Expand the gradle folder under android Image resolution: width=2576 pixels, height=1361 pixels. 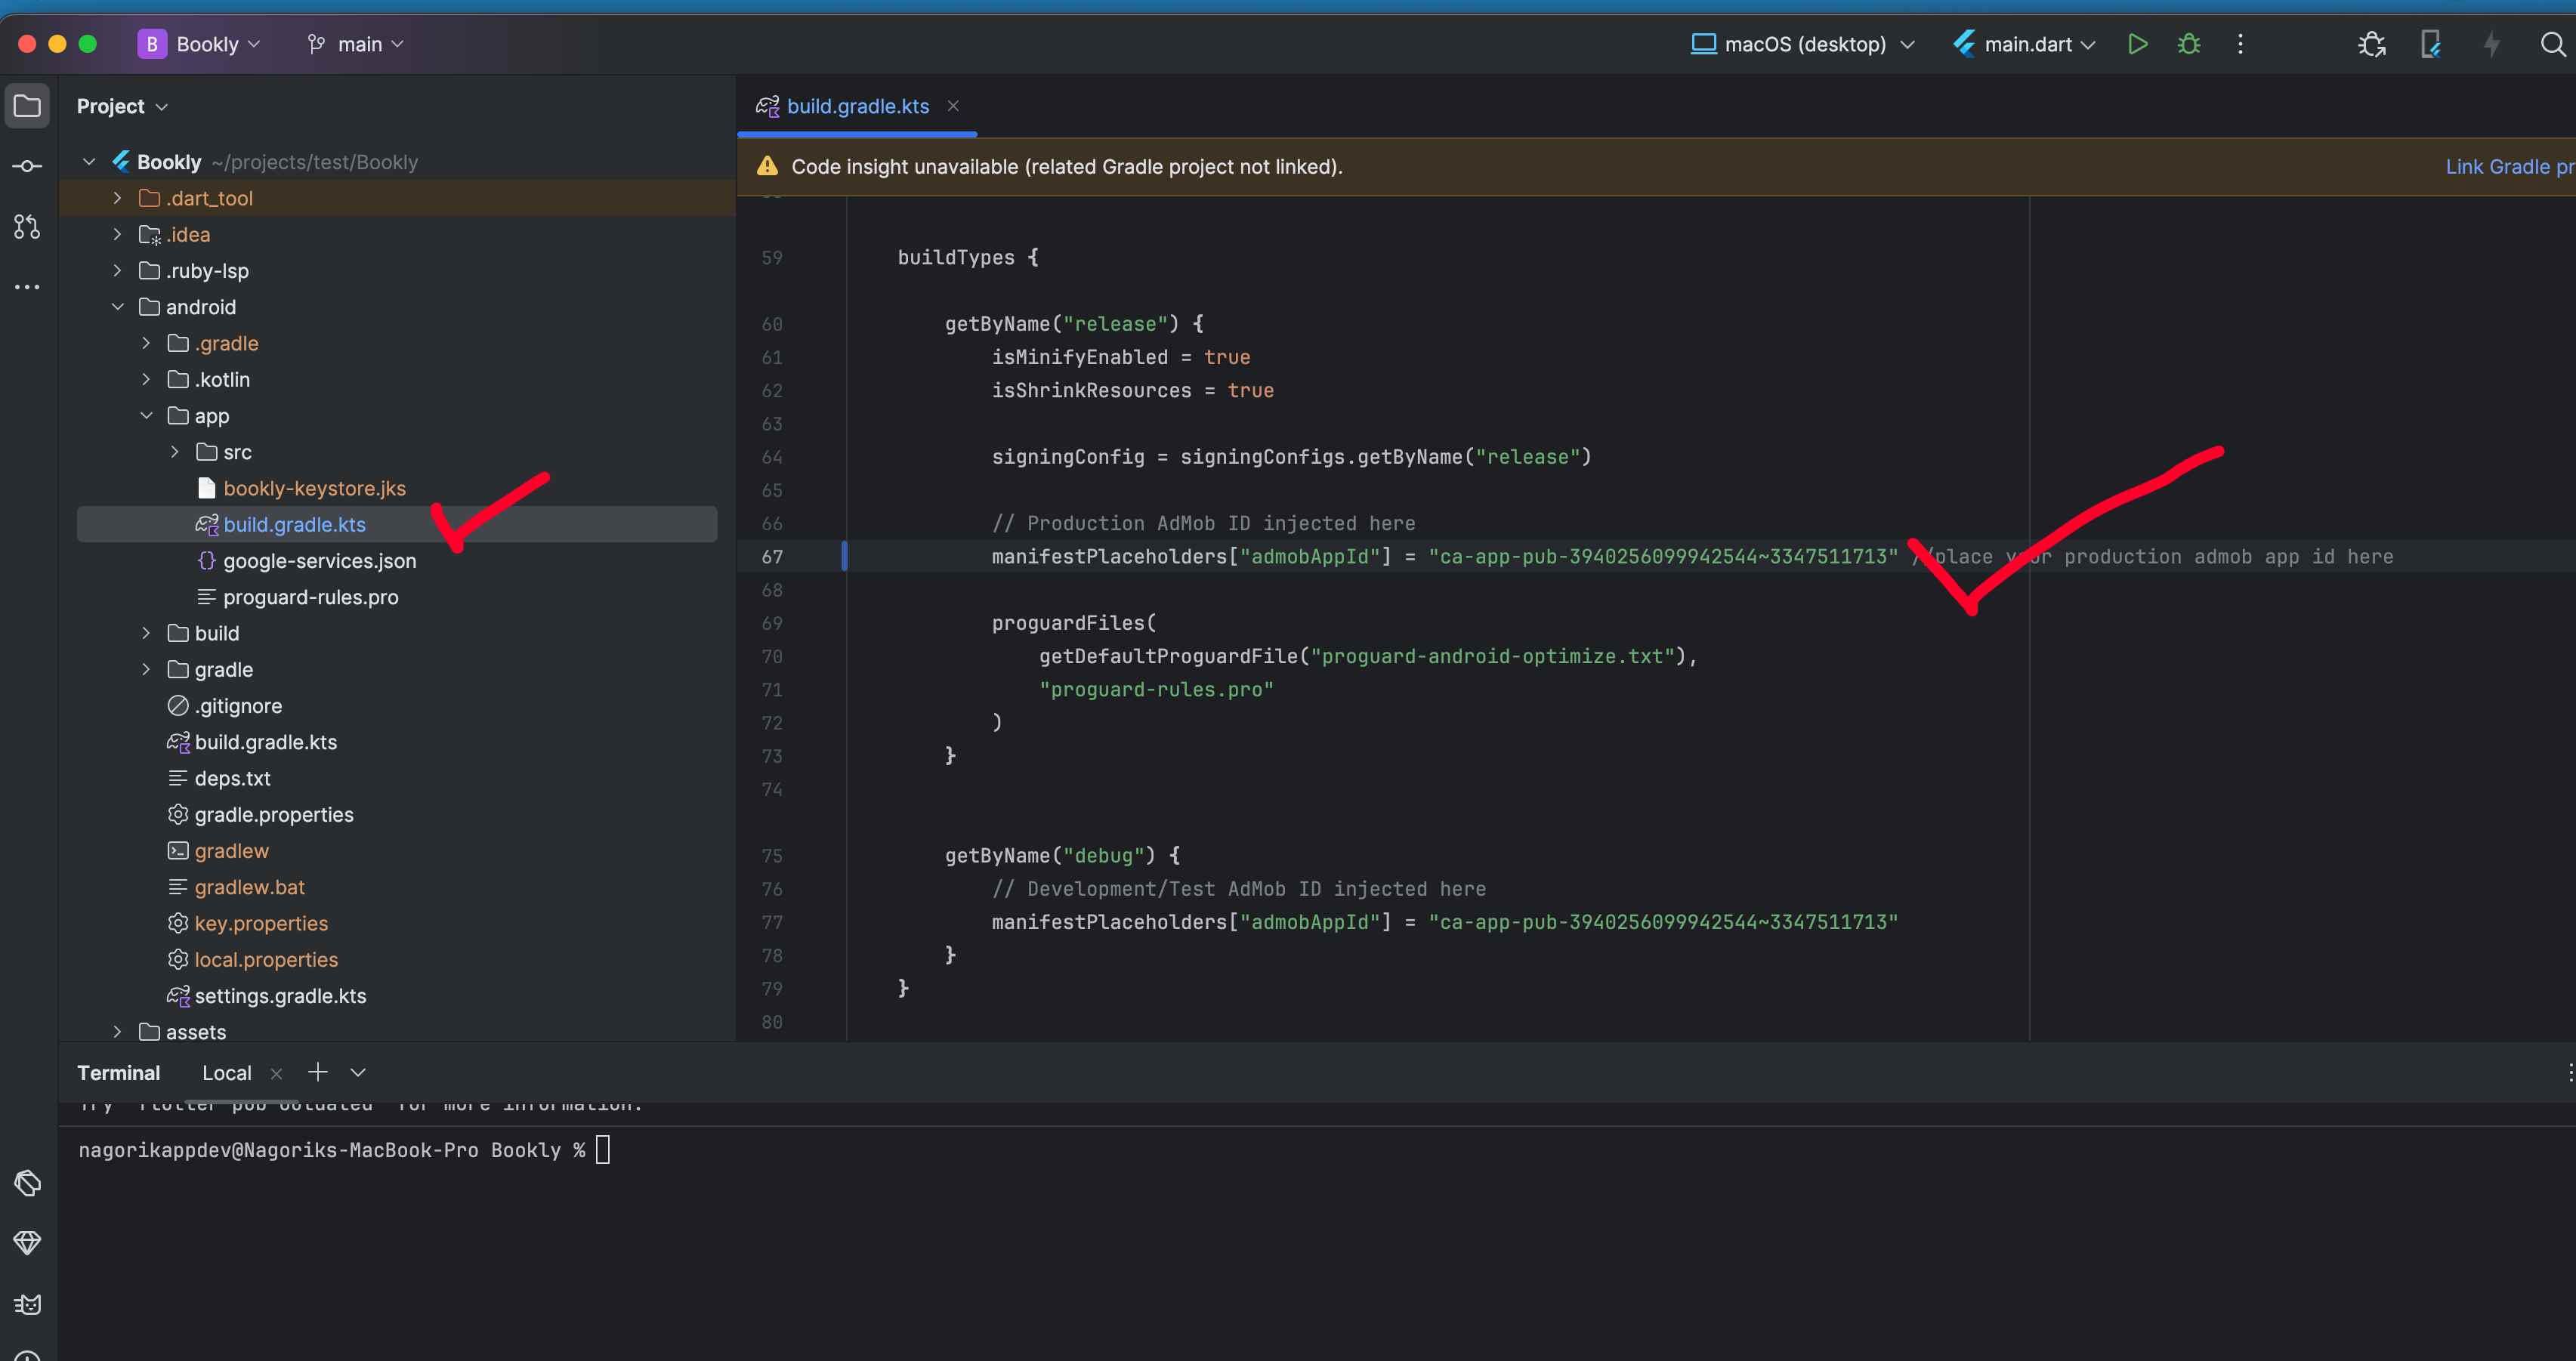(146, 670)
